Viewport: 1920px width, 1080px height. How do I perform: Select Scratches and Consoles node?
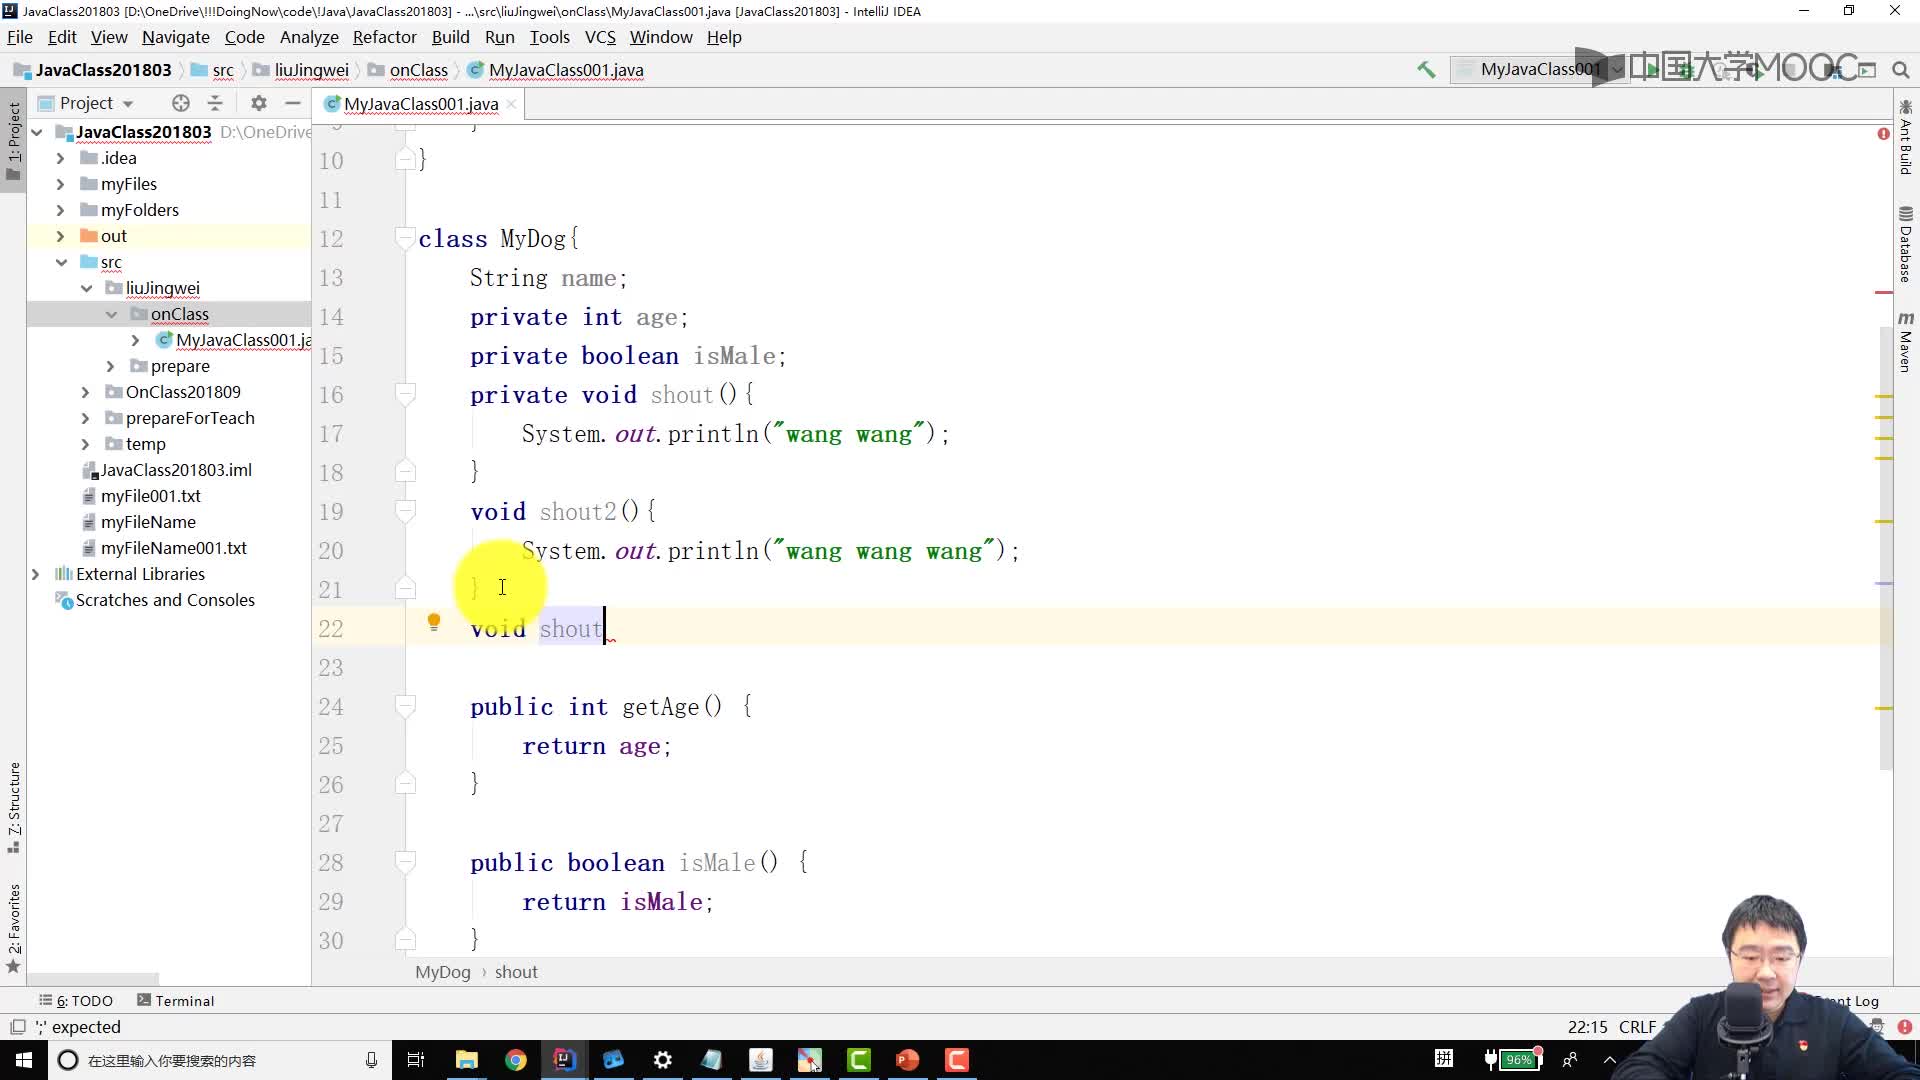[x=165, y=600]
